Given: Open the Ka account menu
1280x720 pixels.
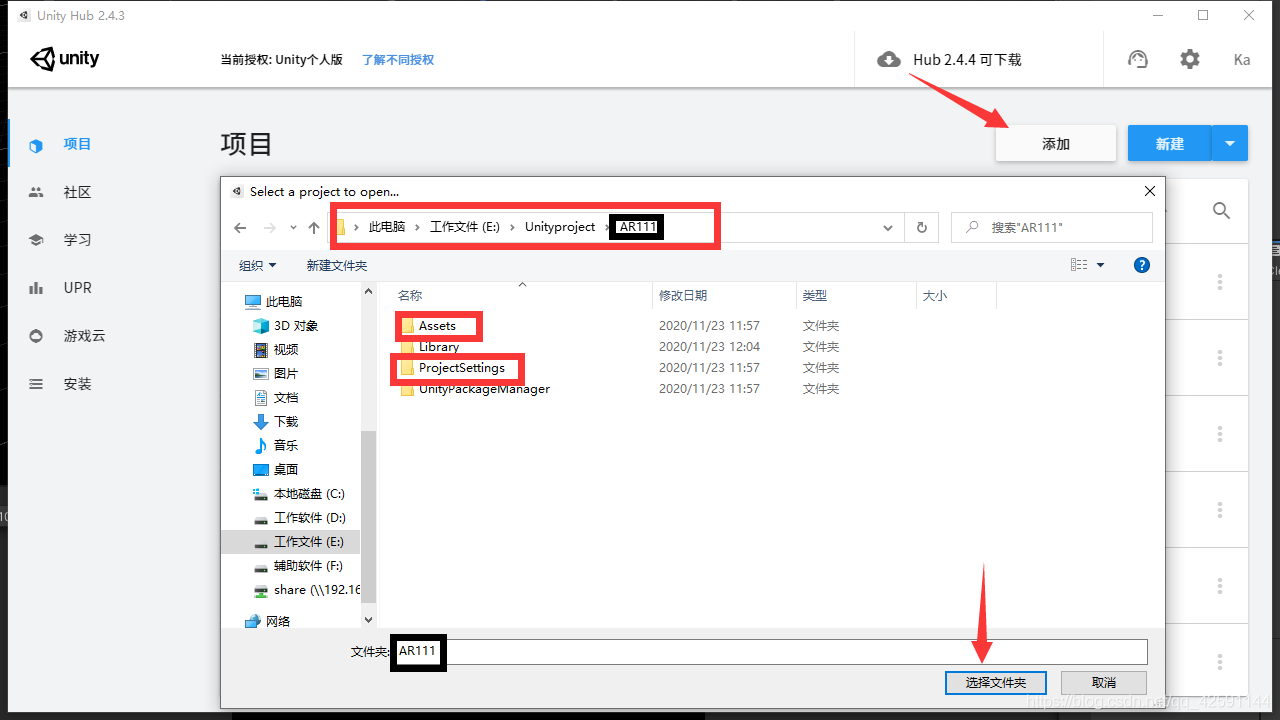Looking at the screenshot, I should (1242, 60).
